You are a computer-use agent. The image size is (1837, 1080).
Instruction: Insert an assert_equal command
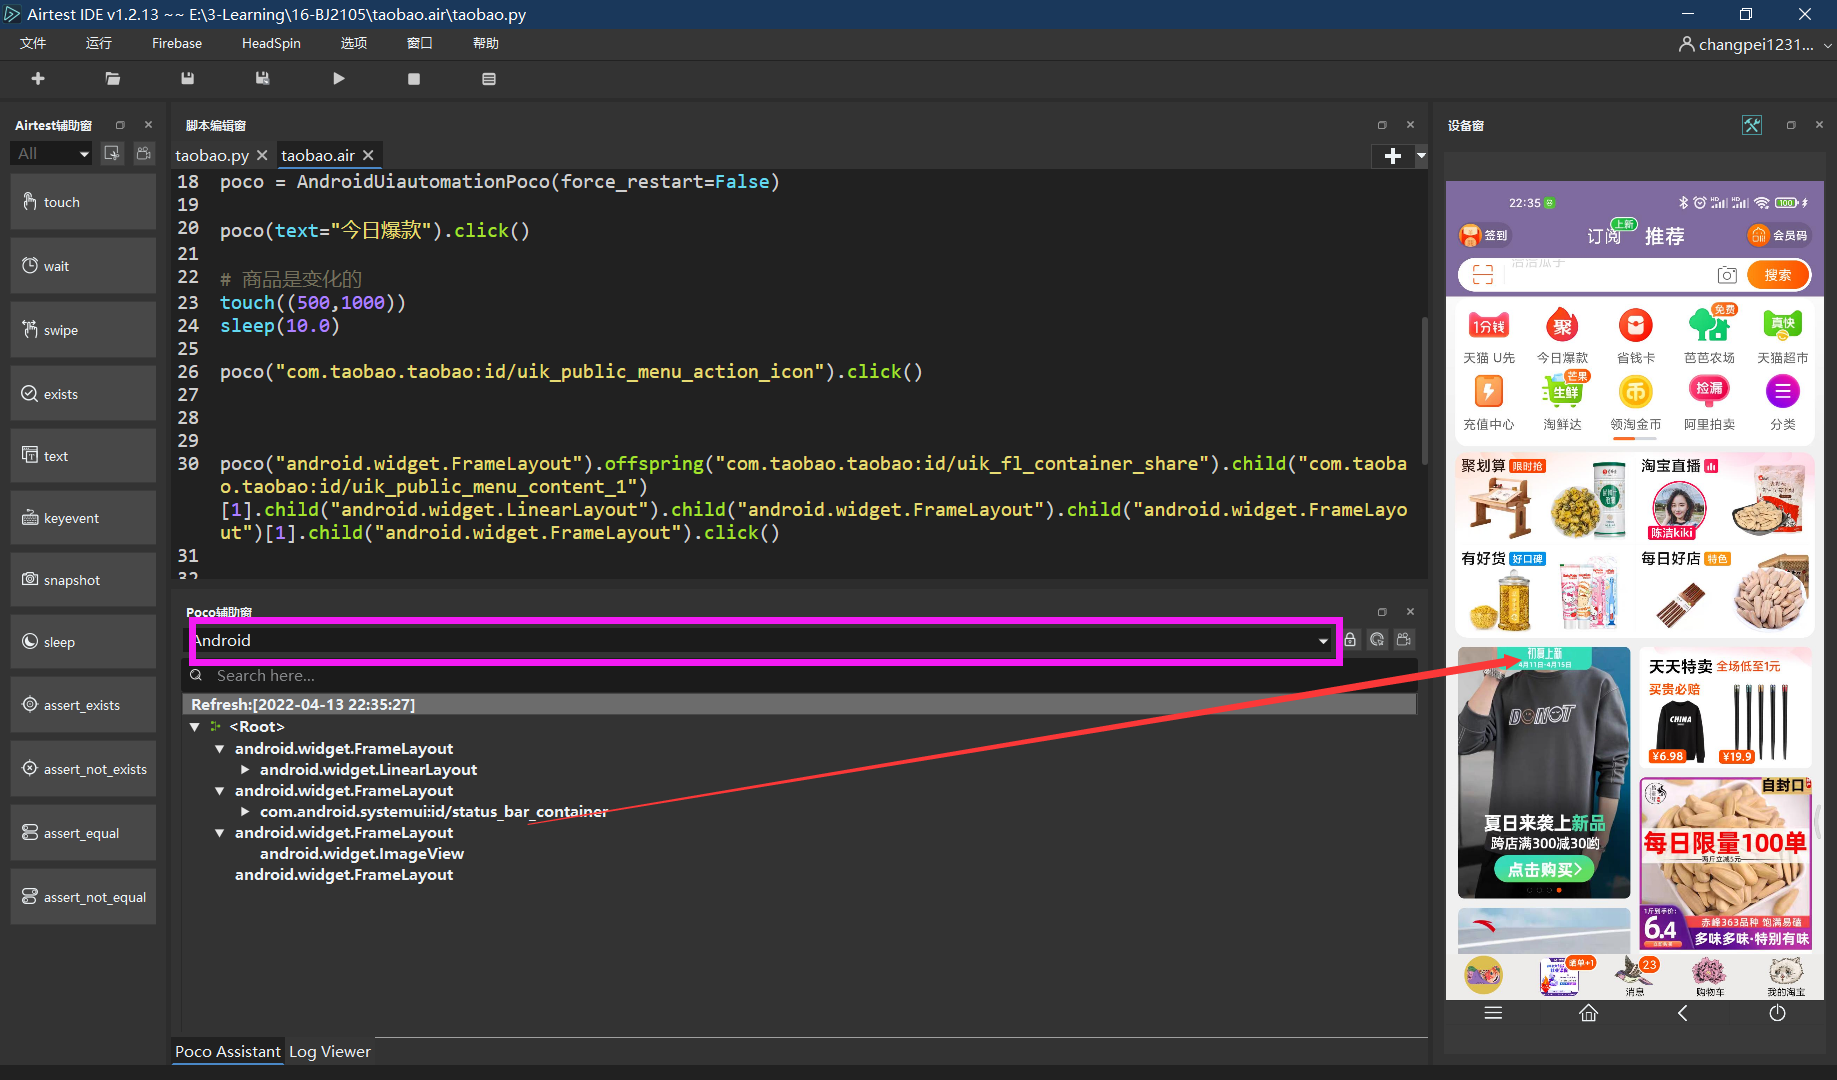[x=83, y=833]
